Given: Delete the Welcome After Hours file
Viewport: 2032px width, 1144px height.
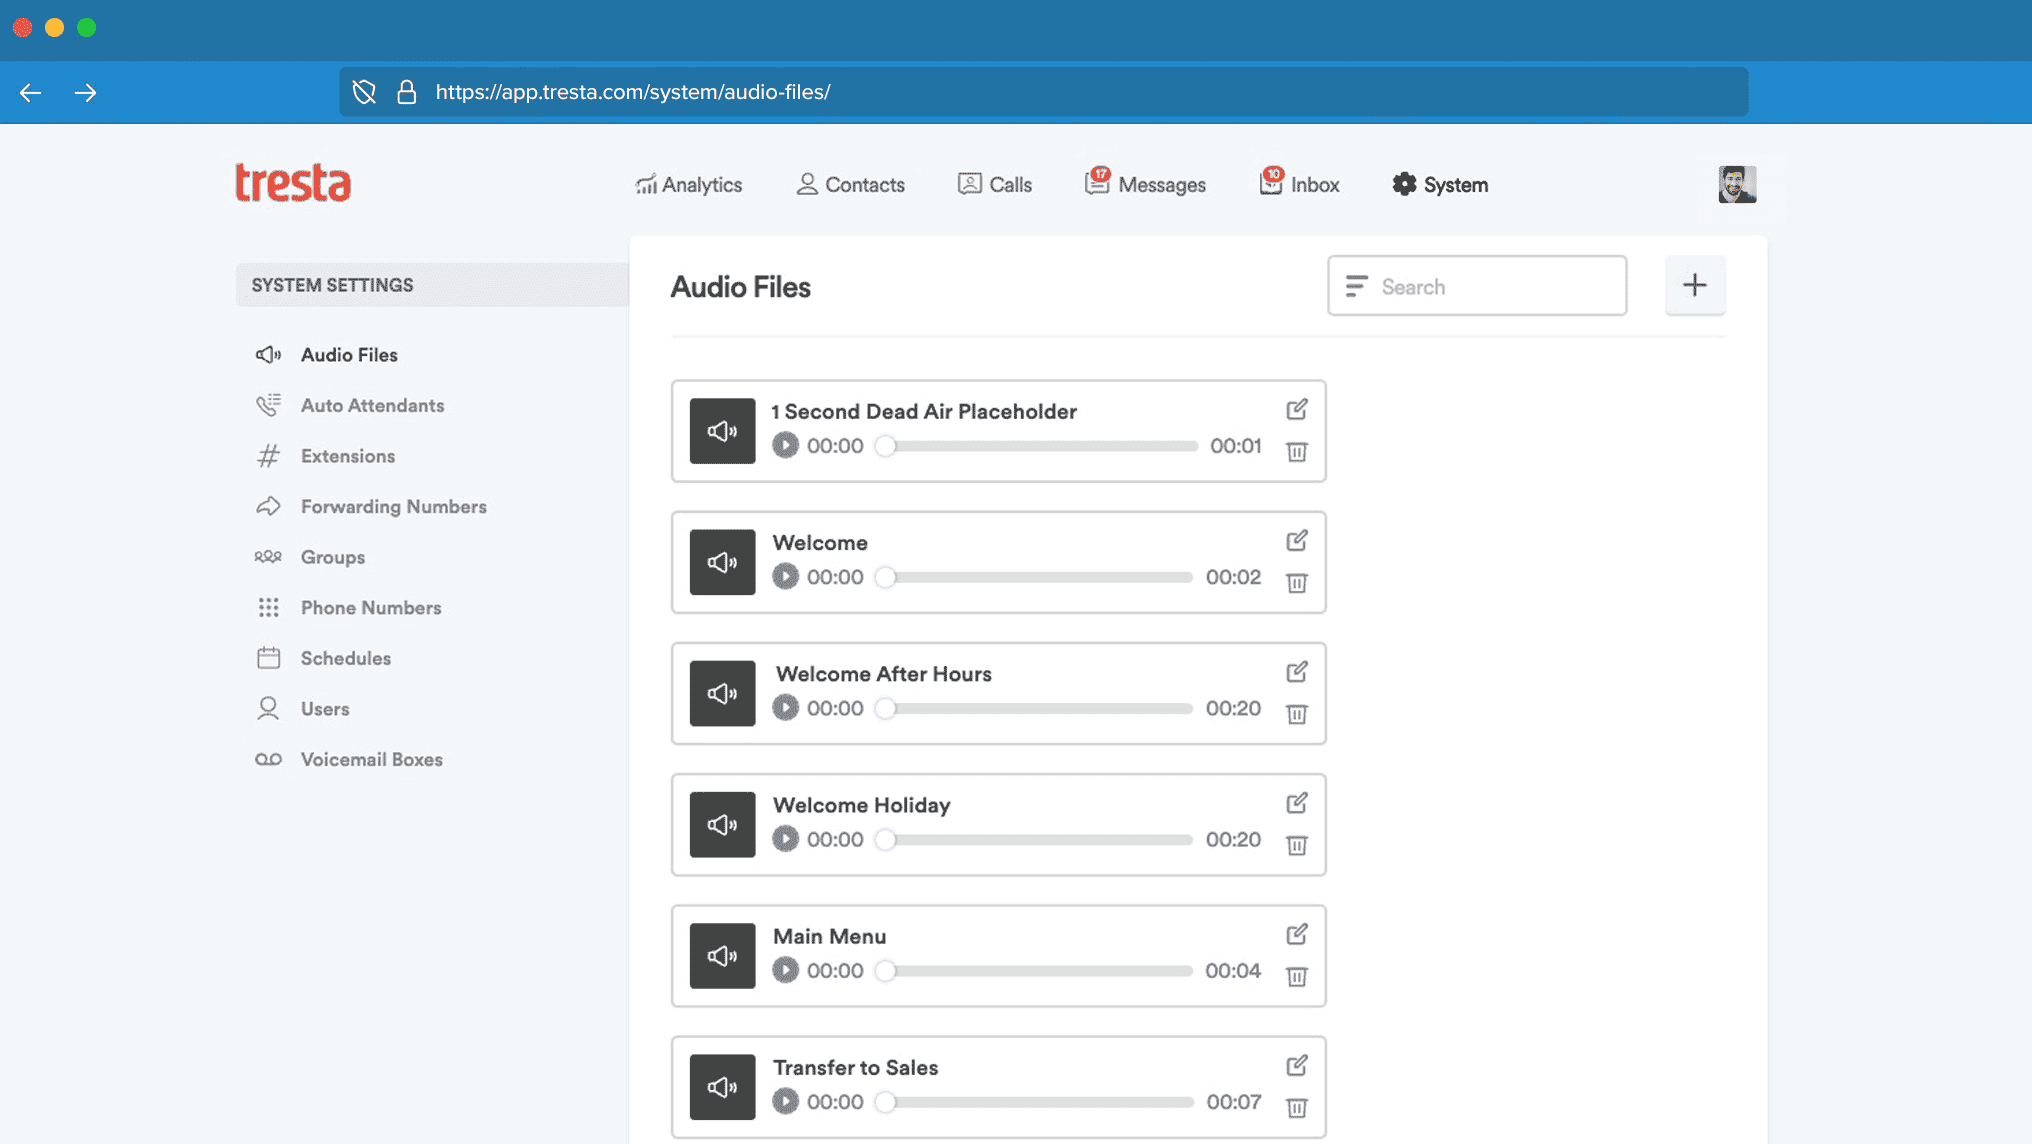Looking at the screenshot, I should [1297, 714].
